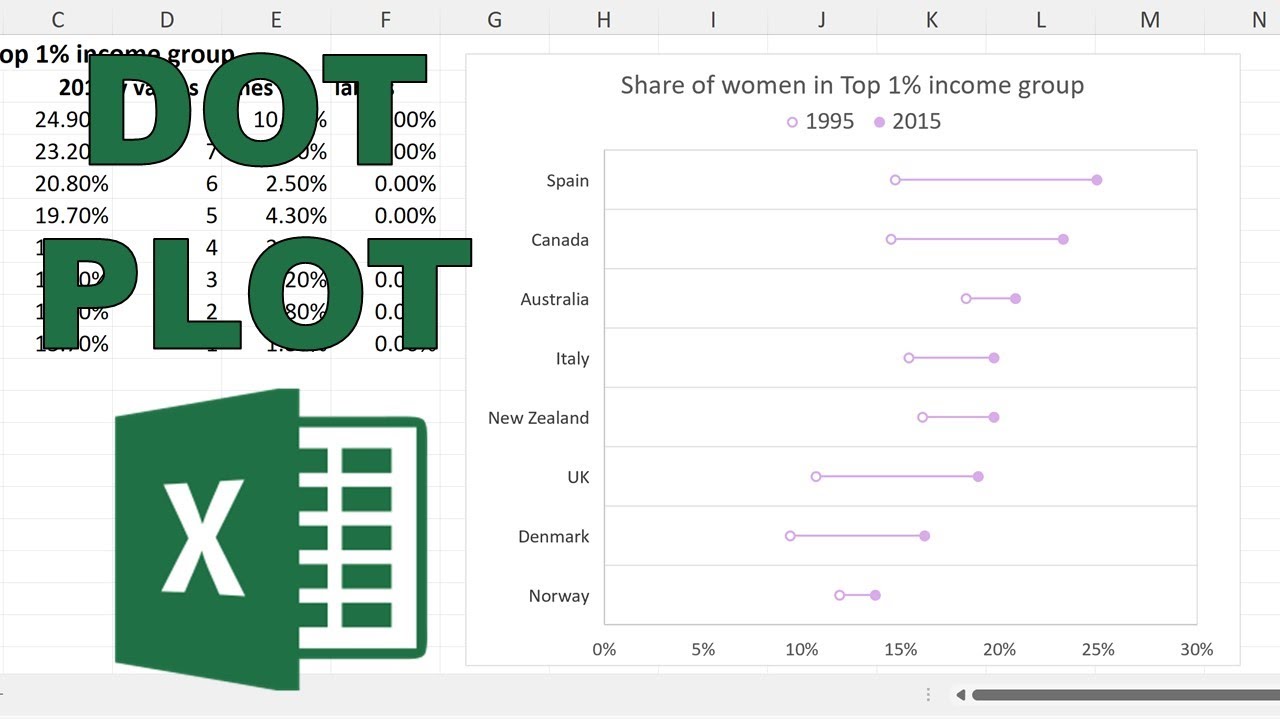Screen dimensions: 1280x720
Task: Select column I header
Action: click(713, 18)
